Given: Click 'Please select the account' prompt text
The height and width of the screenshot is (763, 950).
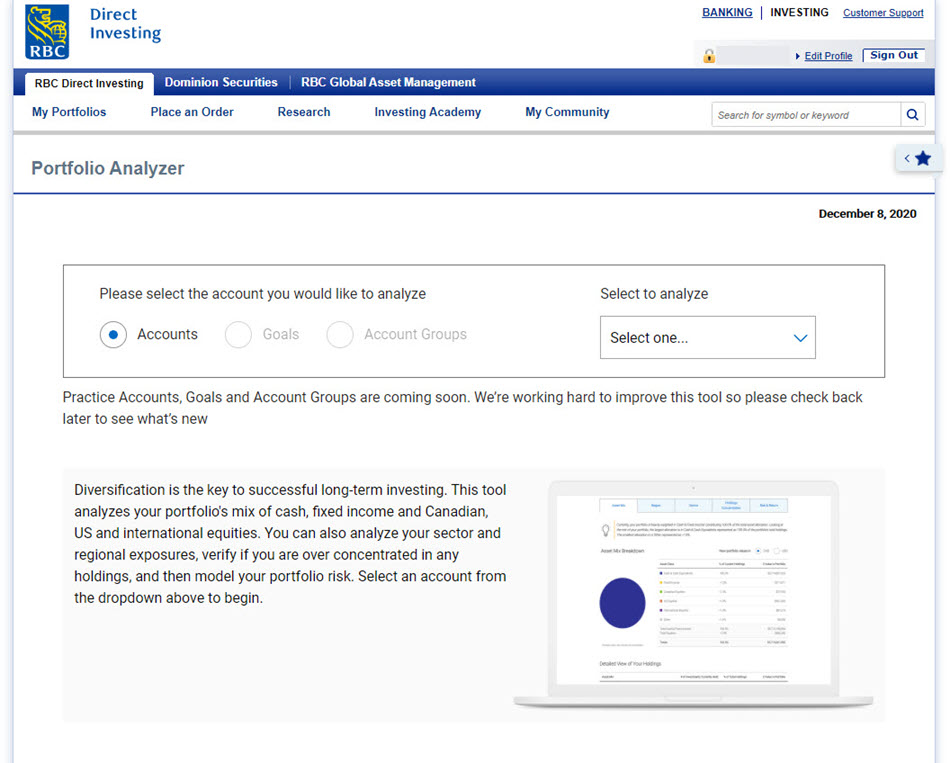Looking at the screenshot, I should 263,294.
